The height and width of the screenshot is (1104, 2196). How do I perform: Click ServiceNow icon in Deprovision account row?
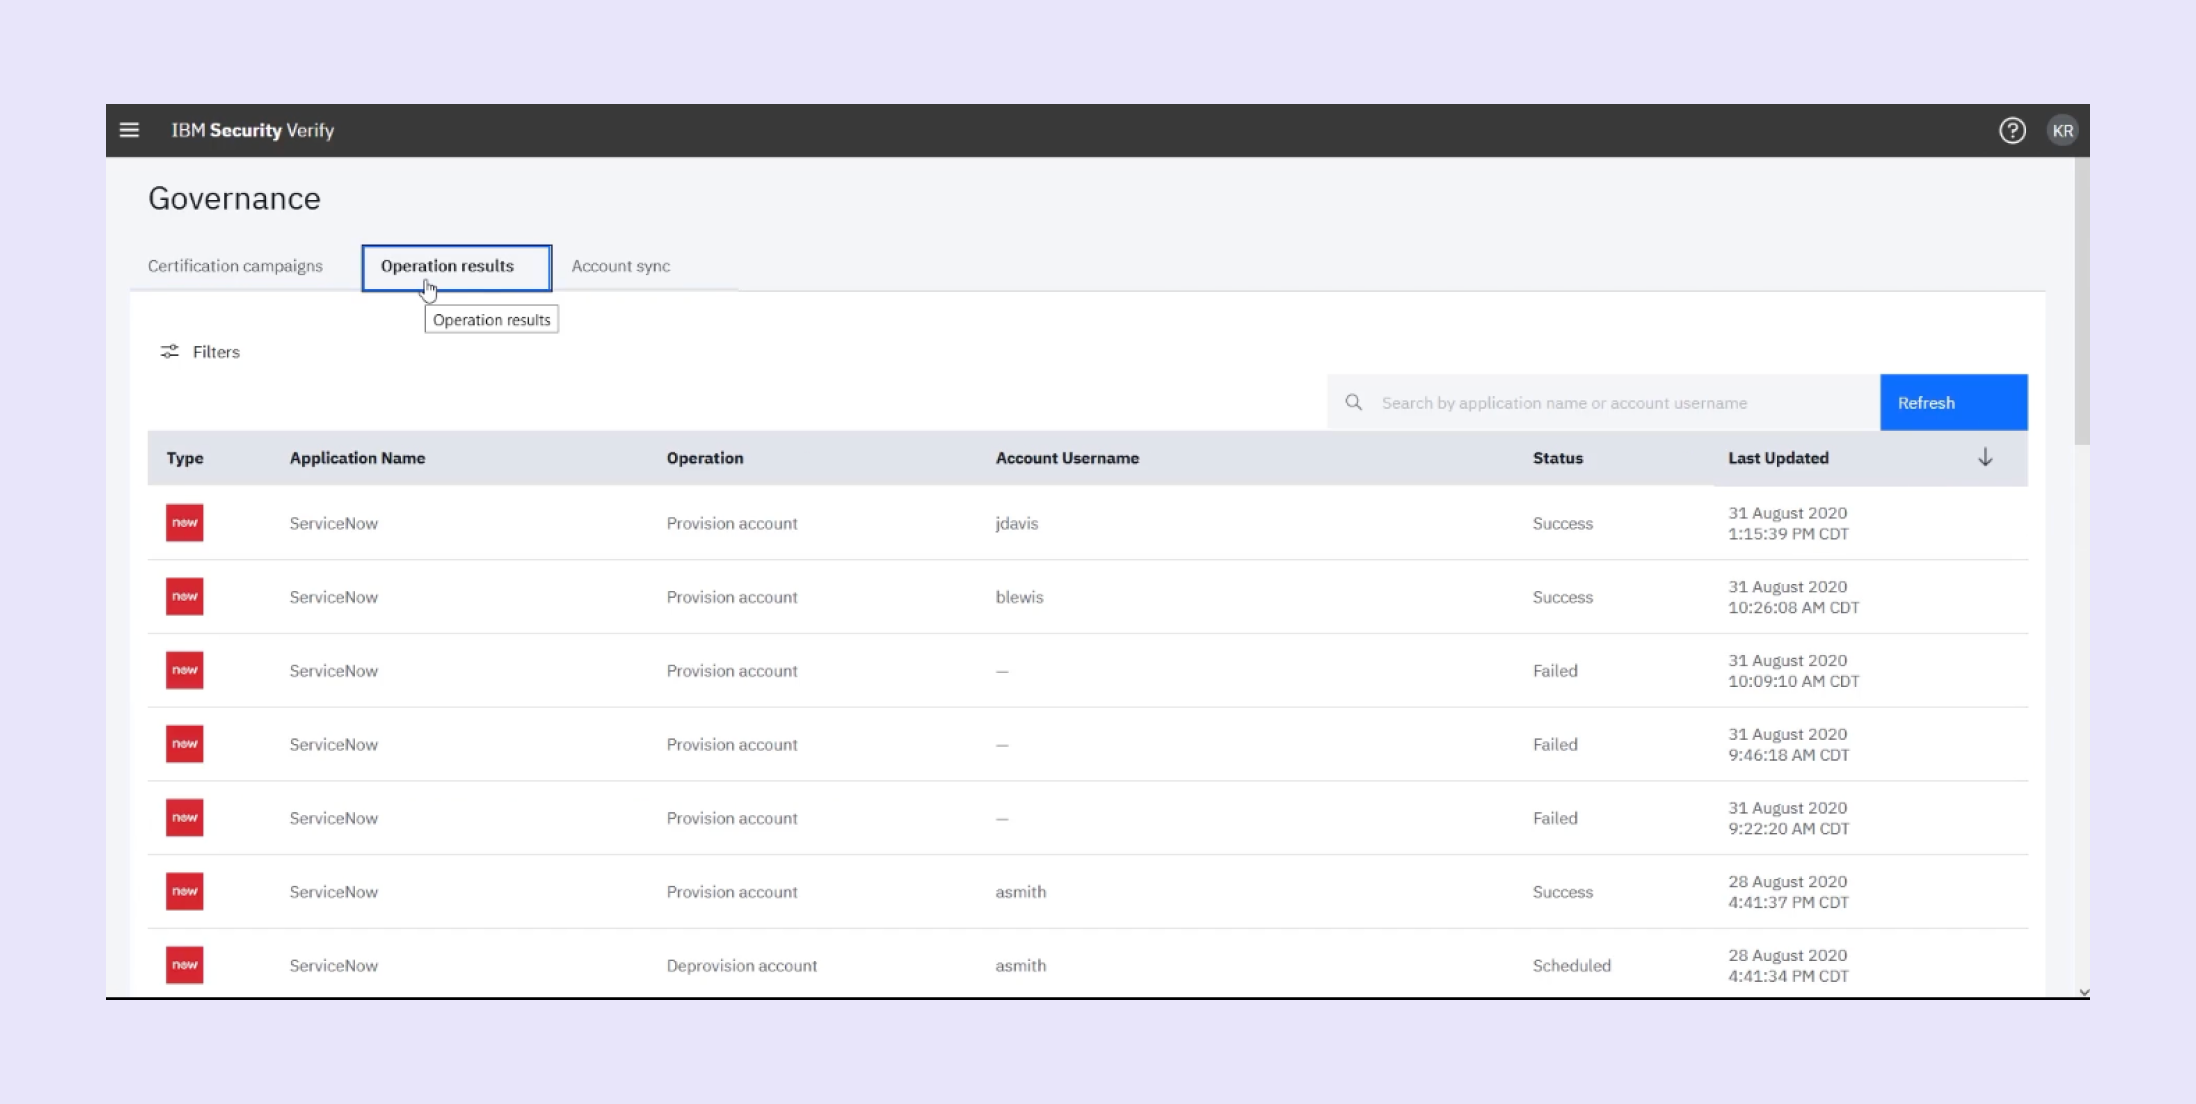click(x=185, y=965)
